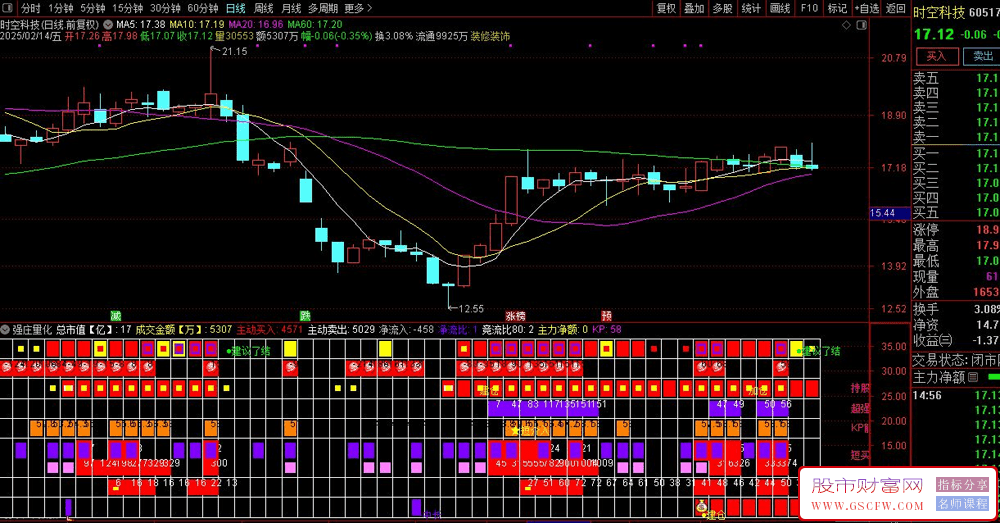The height and width of the screenshot is (523, 1000).
Task: Select the 买一 order book row
Action: (956, 153)
